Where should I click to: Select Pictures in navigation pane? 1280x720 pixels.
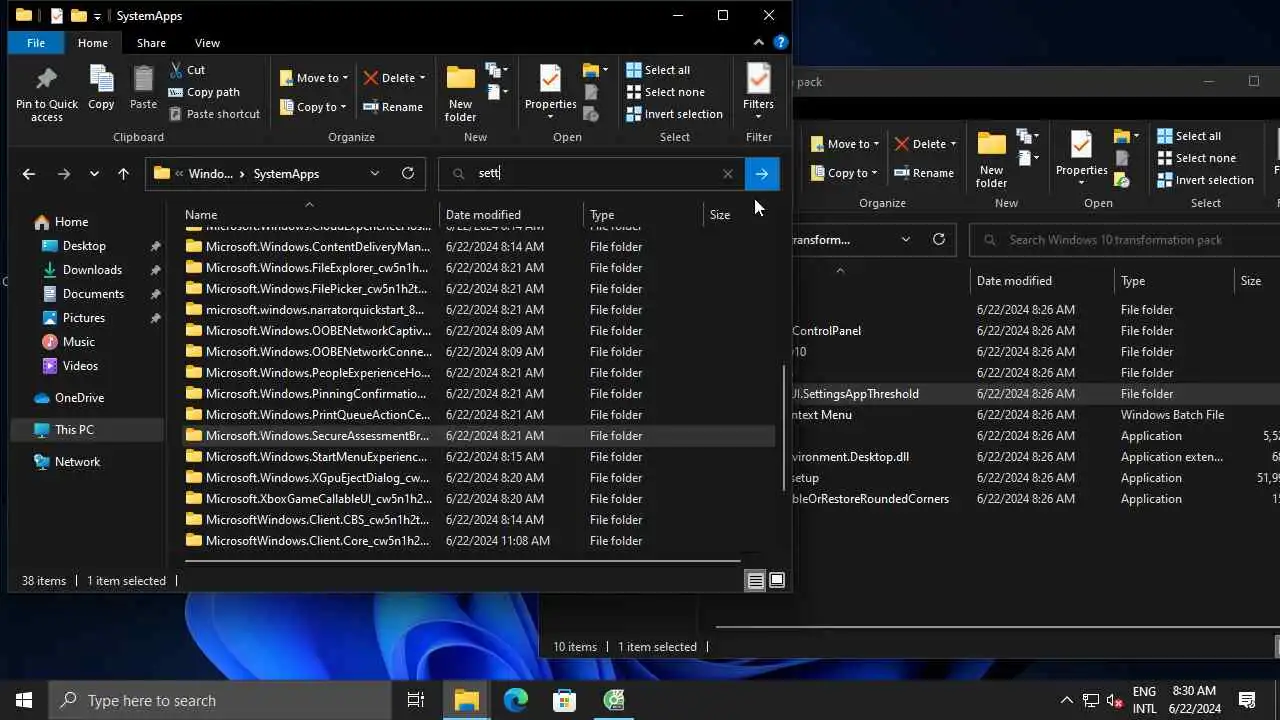coord(83,318)
